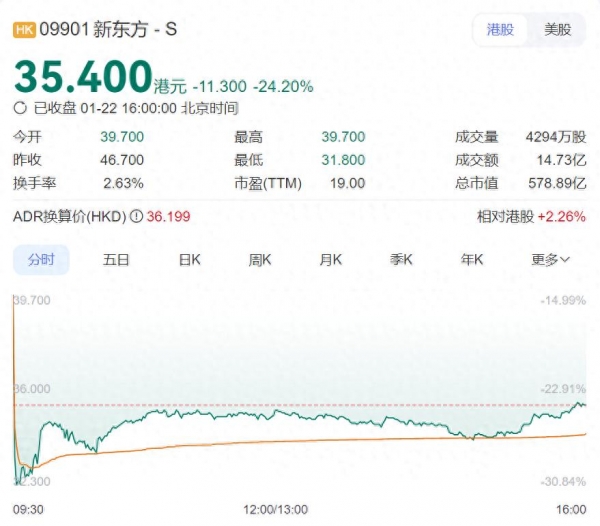The image size is (600, 526).
Task: Click the 09:30 time axis label
Action: point(28,510)
